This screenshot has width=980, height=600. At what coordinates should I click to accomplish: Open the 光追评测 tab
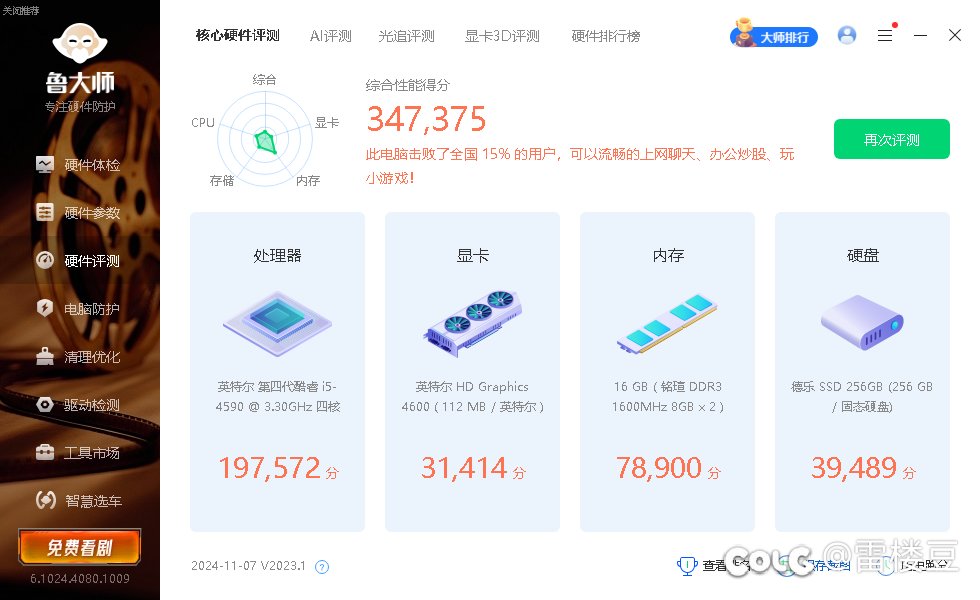(406, 36)
